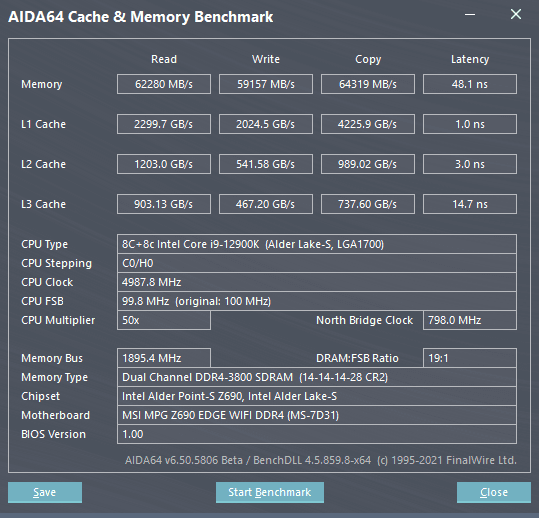Screen dimensions: 539x518
Task: Click the CPU Multiplier value 50x
Action: coord(164,320)
